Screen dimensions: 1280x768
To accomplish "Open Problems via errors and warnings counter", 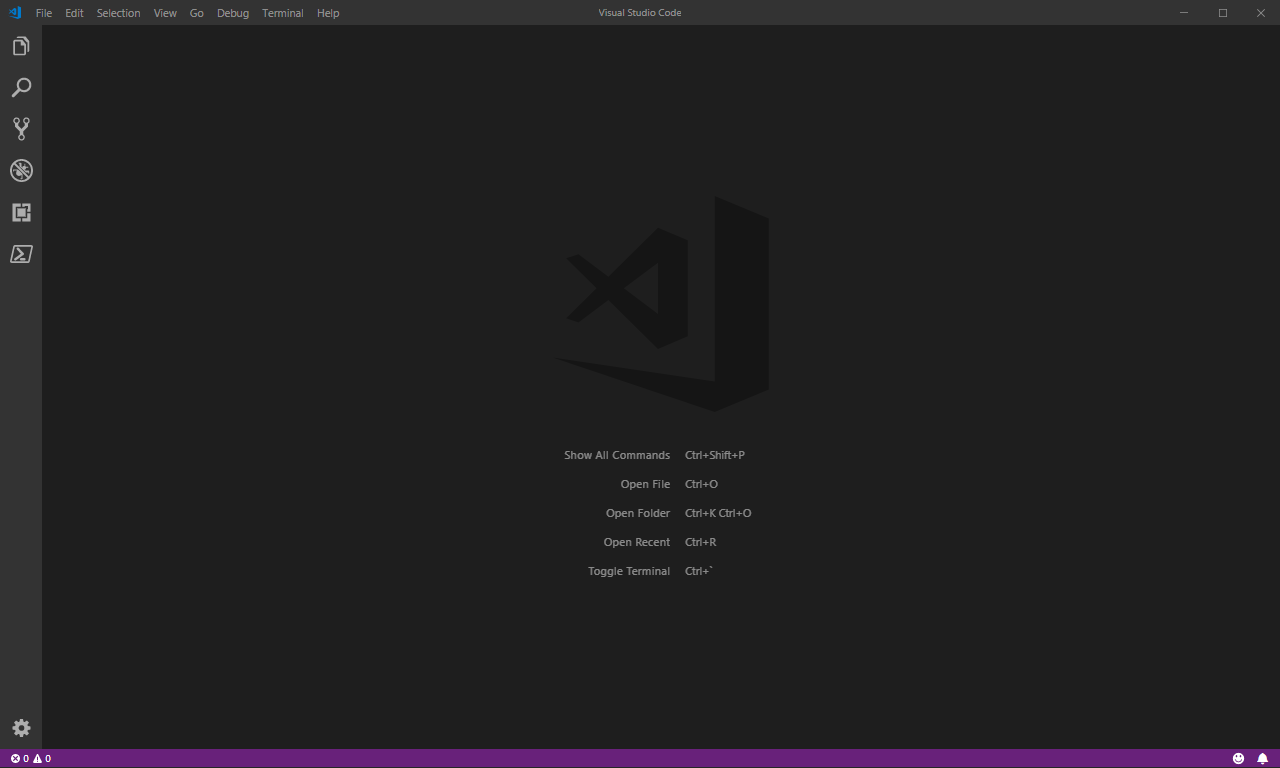I will tap(31, 759).
